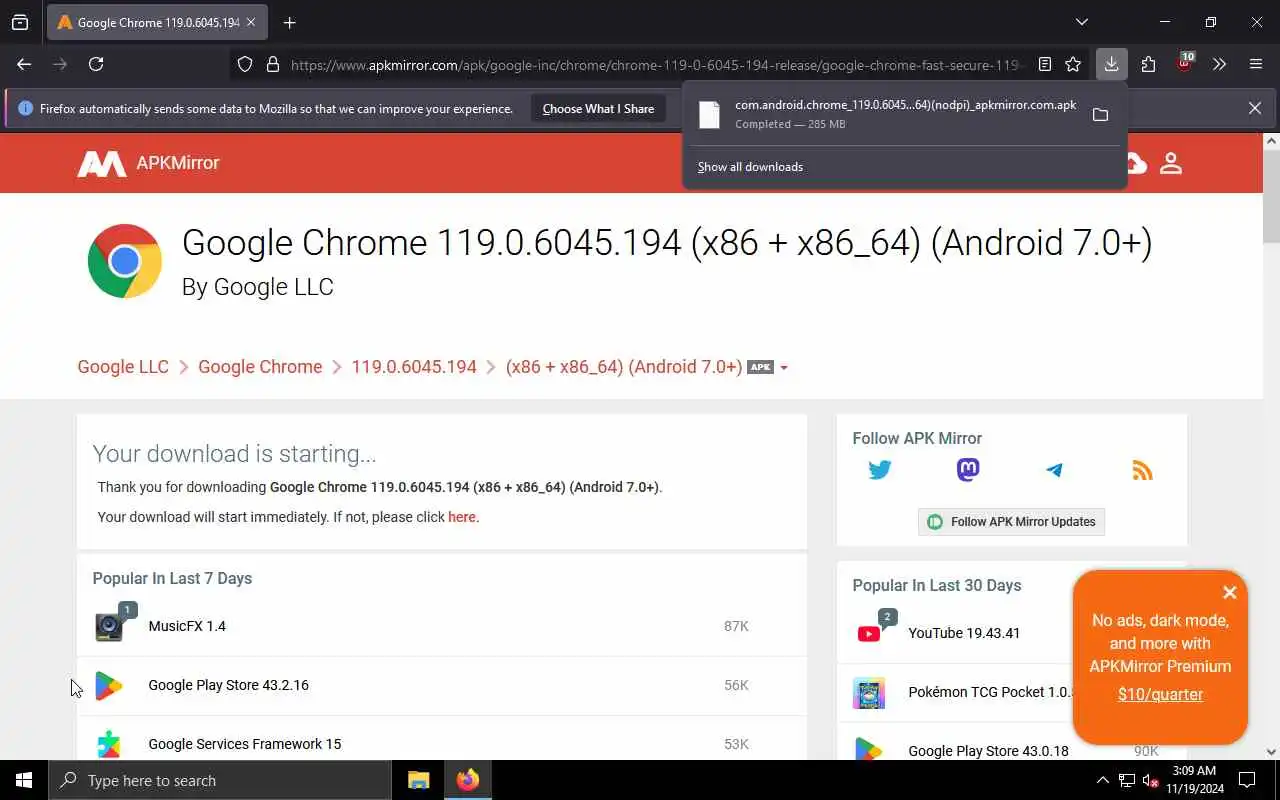The height and width of the screenshot is (800, 1280).
Task: Open the muted volume tray icon
Action: [1151, 780]
